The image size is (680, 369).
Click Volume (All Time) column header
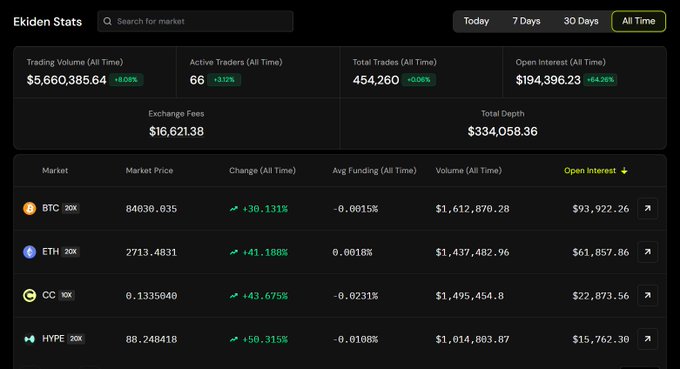[469, 171]
